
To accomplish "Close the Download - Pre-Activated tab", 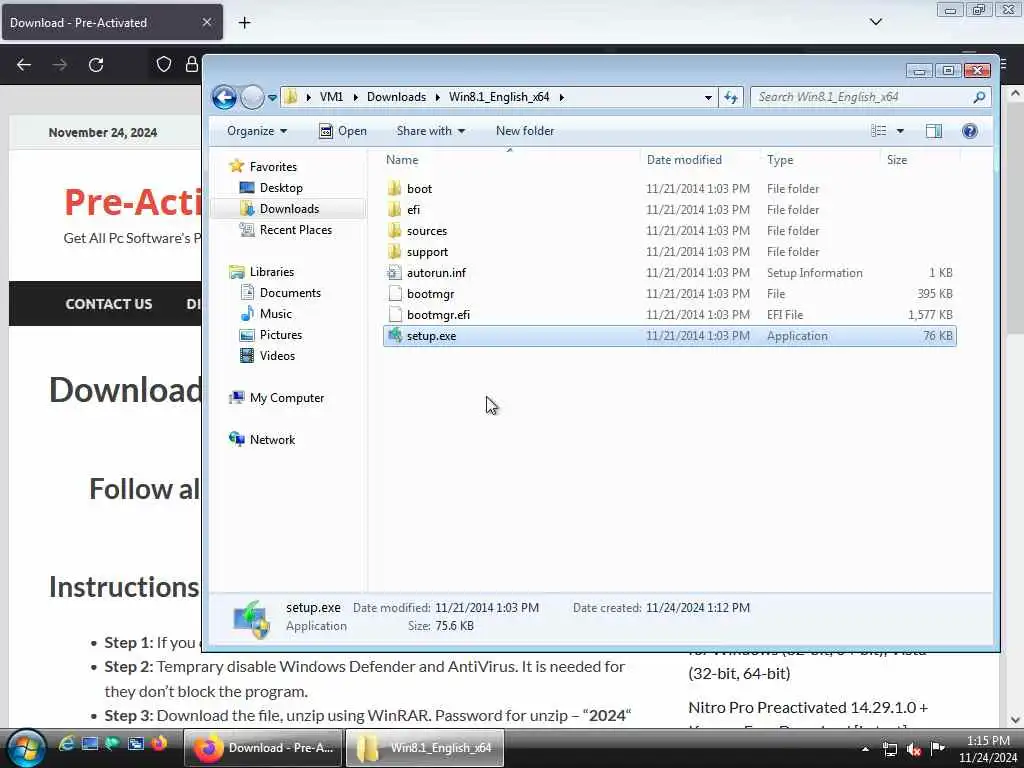I will pos(206,22).
